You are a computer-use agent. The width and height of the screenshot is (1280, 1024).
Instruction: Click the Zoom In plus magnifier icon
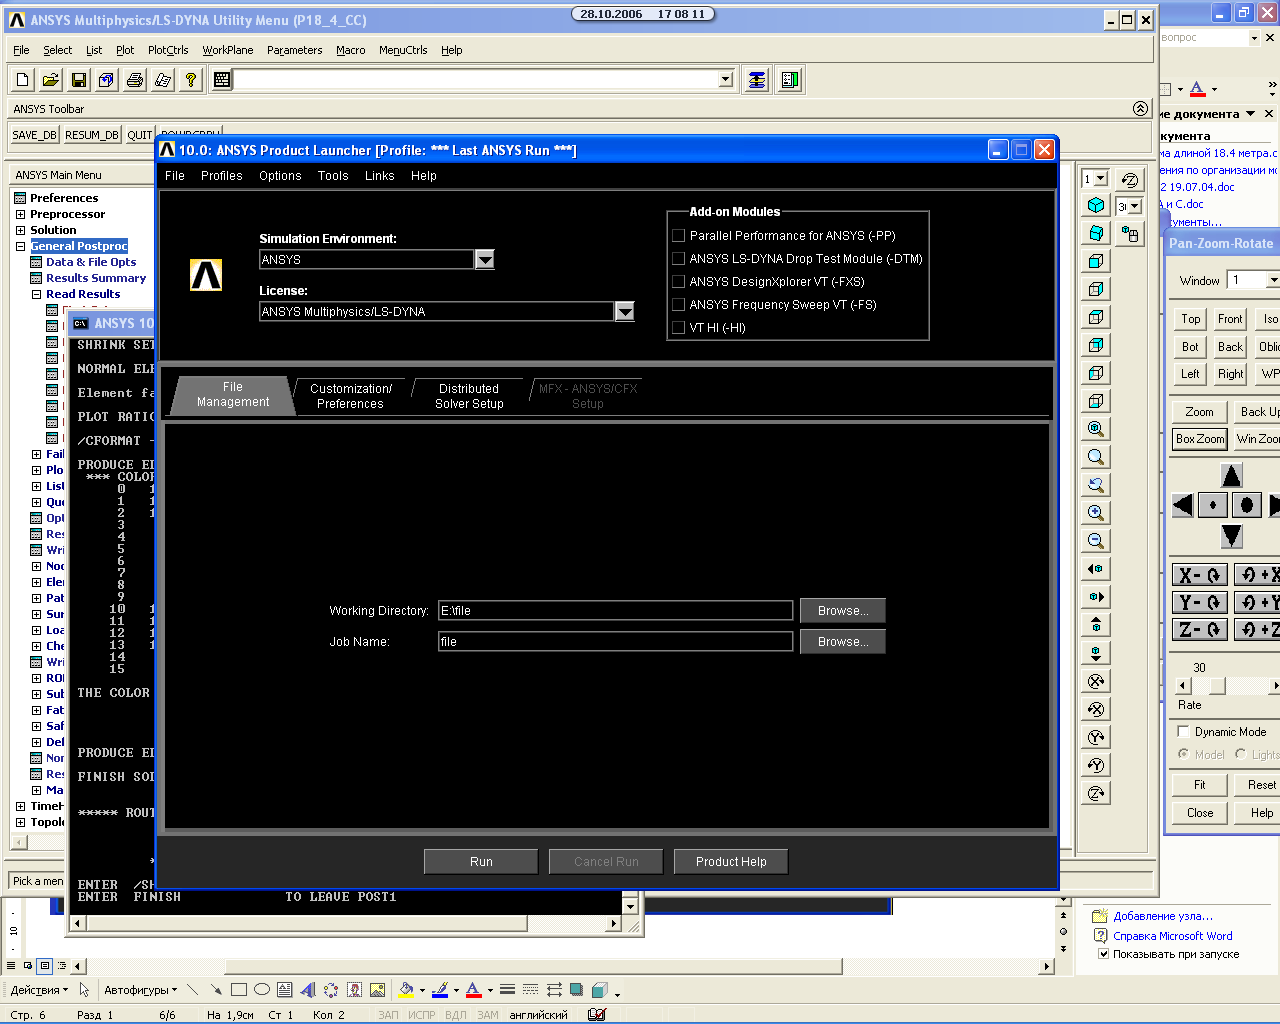click(1096, 513)
